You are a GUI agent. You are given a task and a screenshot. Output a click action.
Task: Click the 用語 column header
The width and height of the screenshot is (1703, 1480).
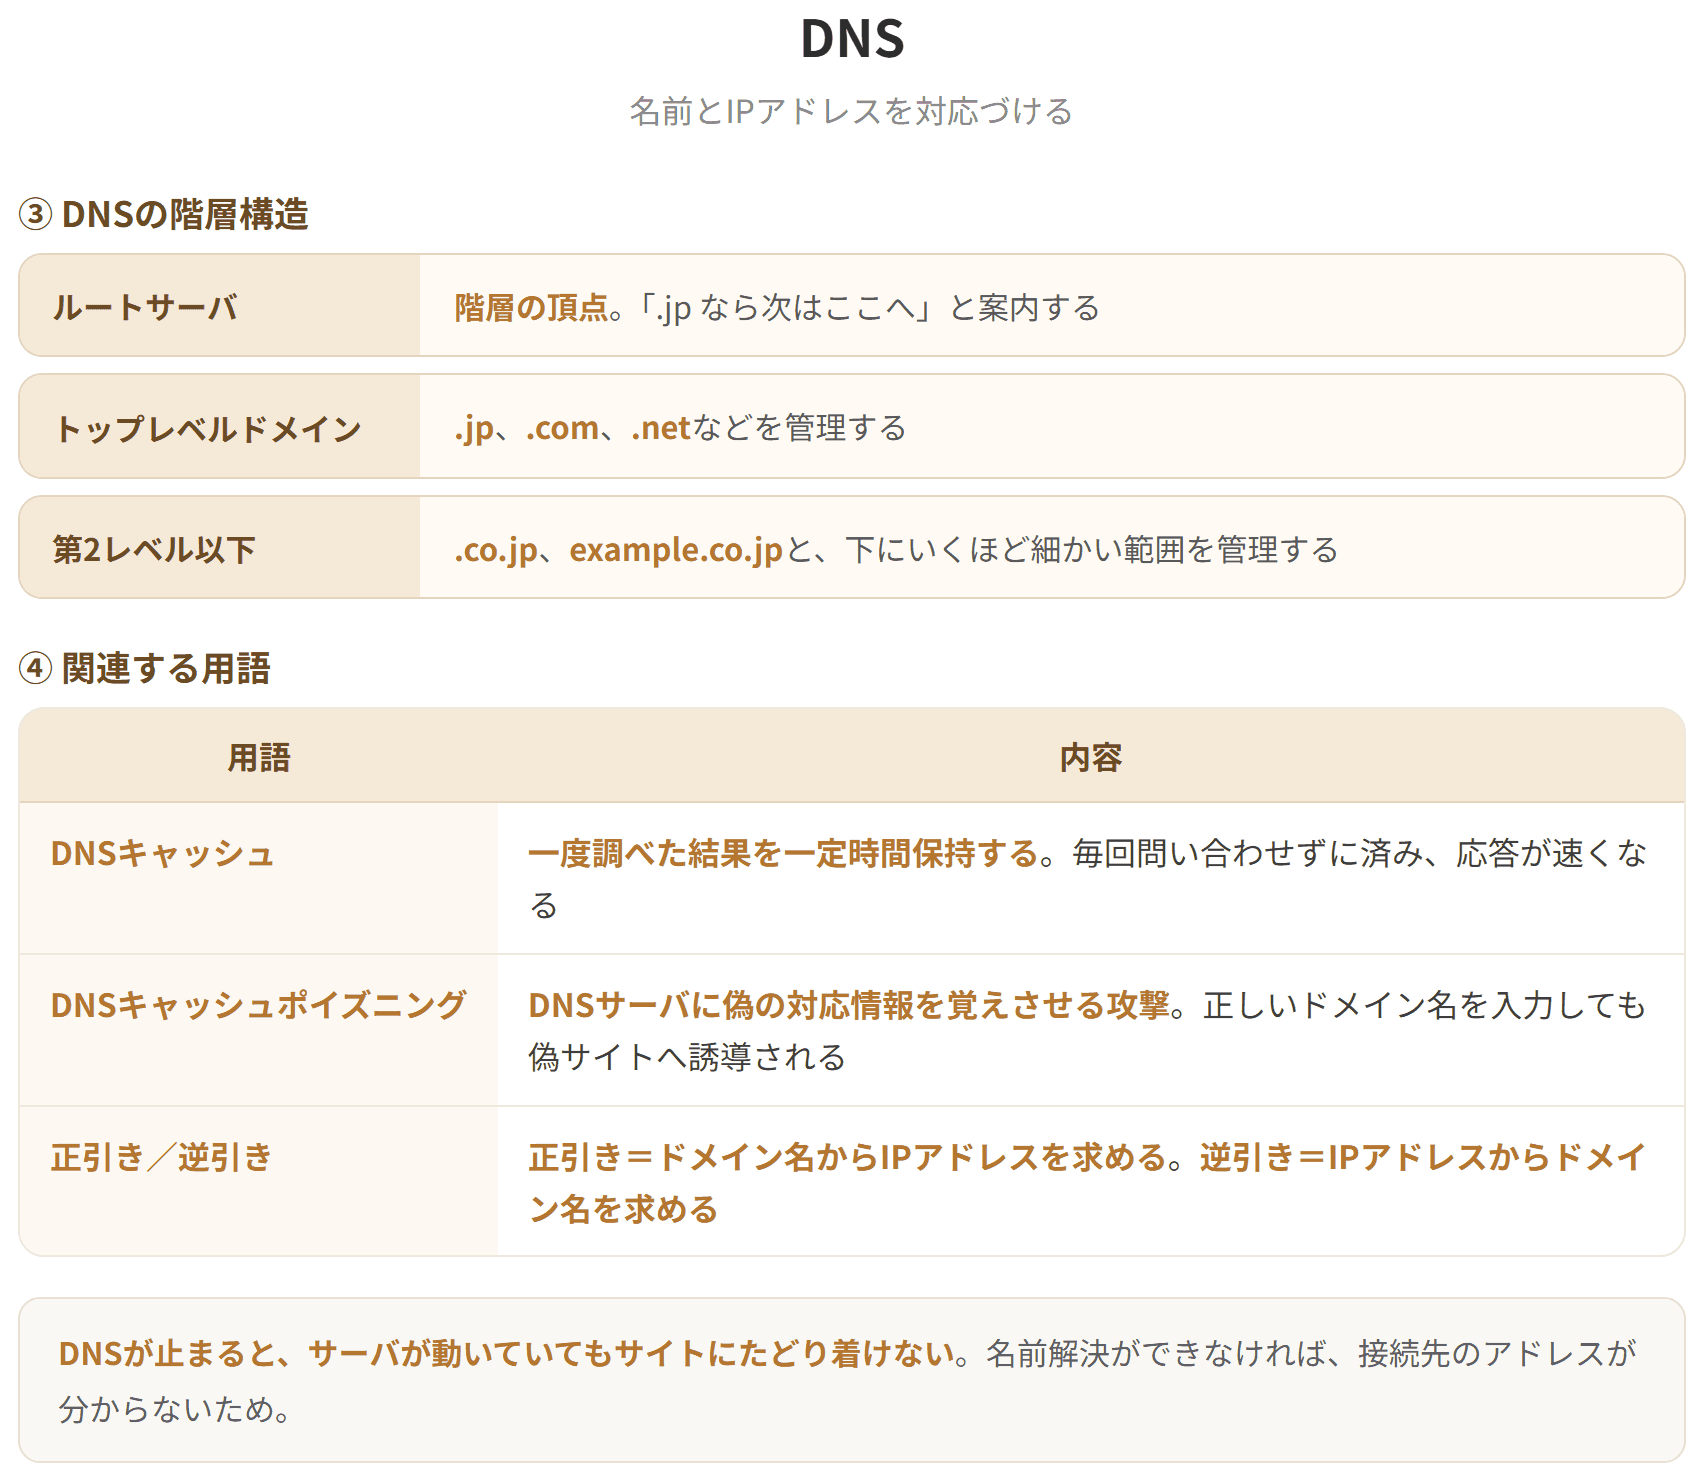(259, 757)
